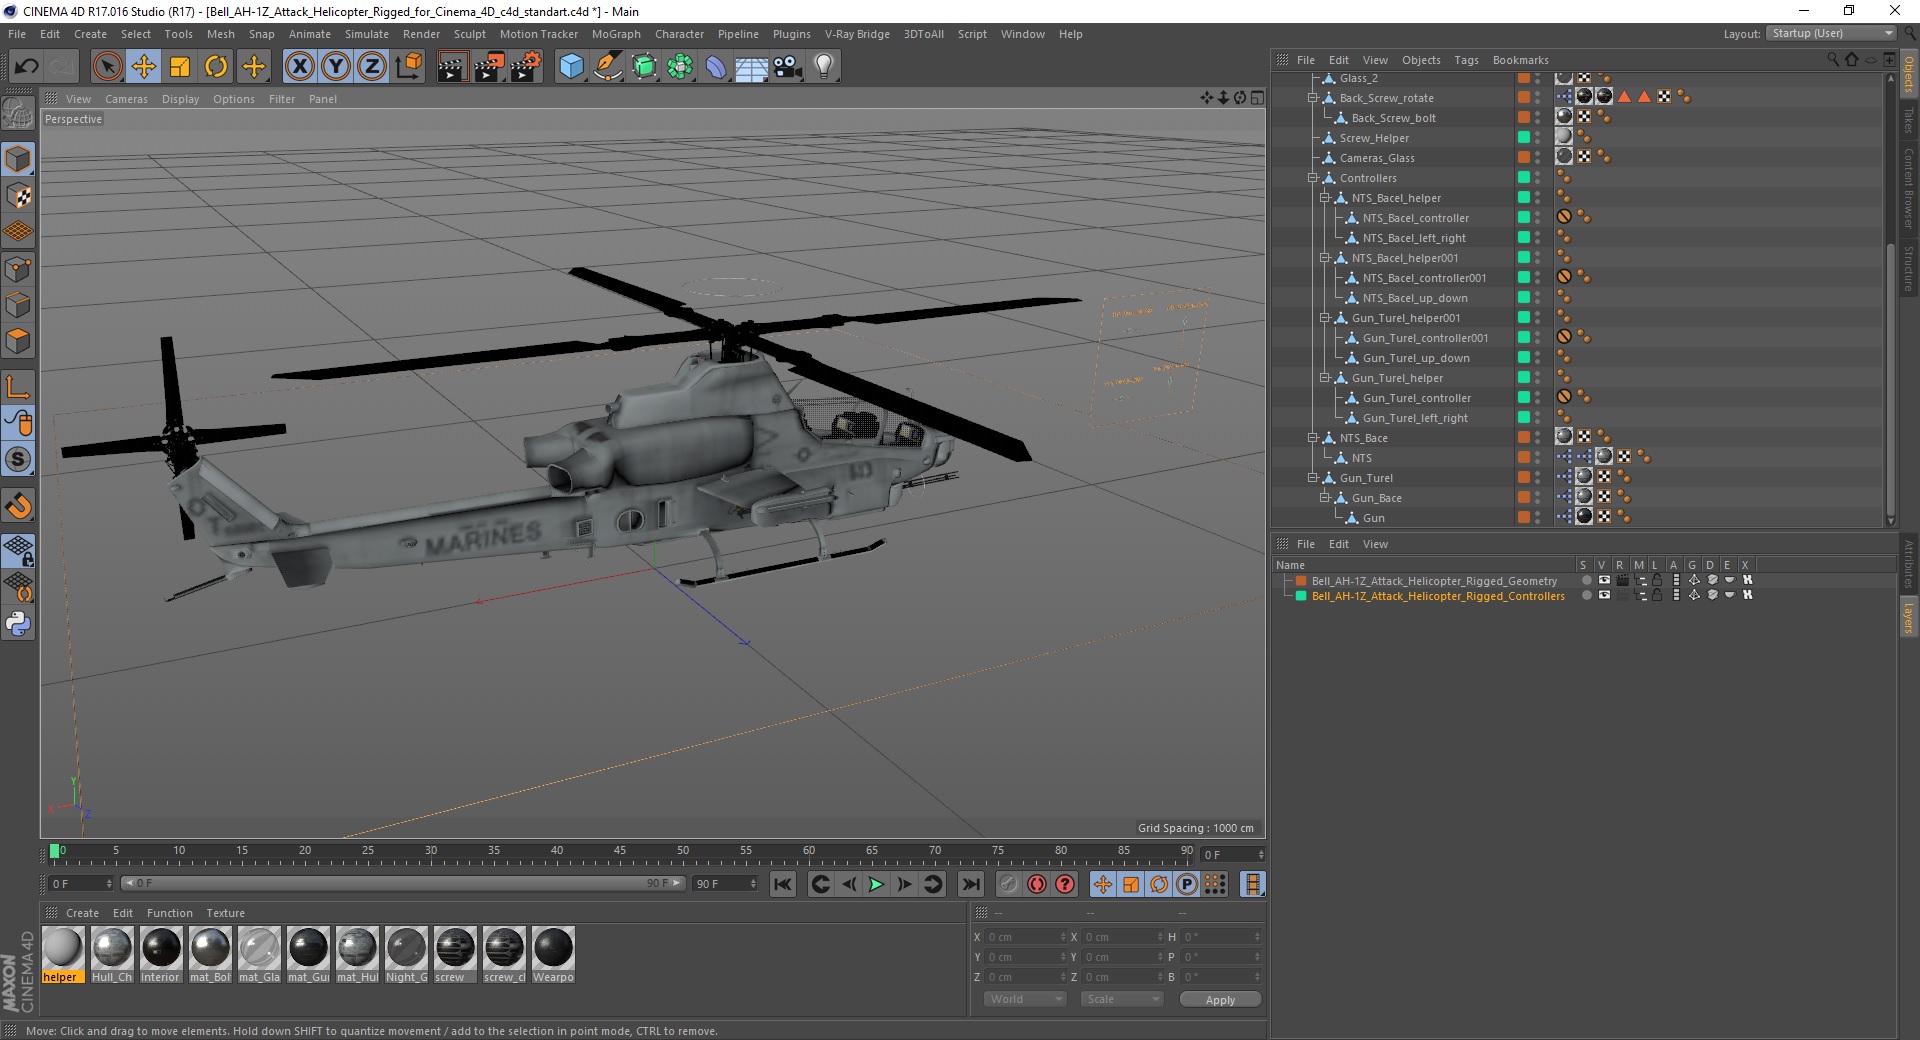Add a Cube primitive object
Viewport: 1920px width, 1040px height.
coord(571,67)
